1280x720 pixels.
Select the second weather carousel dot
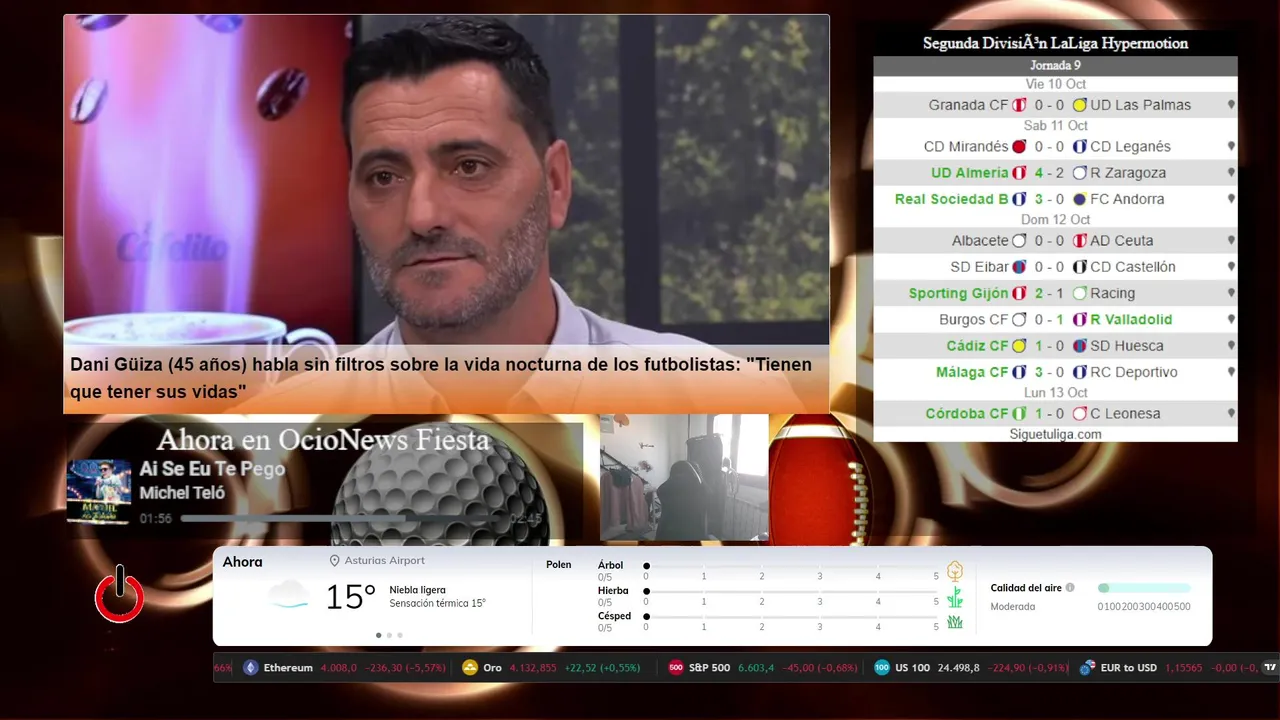pos(389,635)
